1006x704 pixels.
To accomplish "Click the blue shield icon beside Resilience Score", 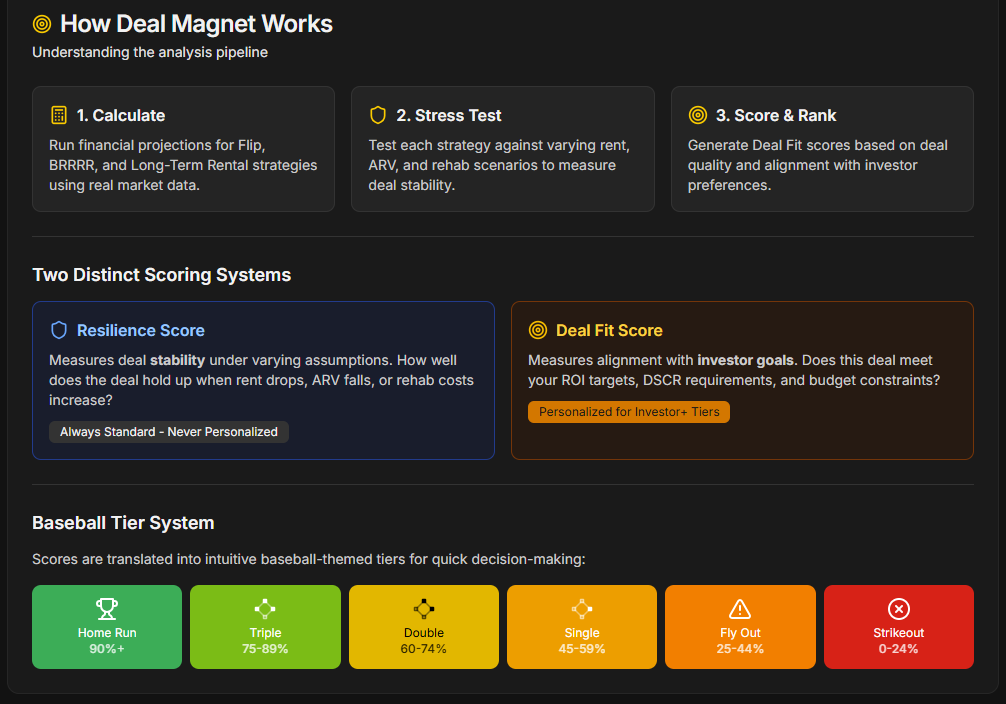I will [x=59, y=330].
